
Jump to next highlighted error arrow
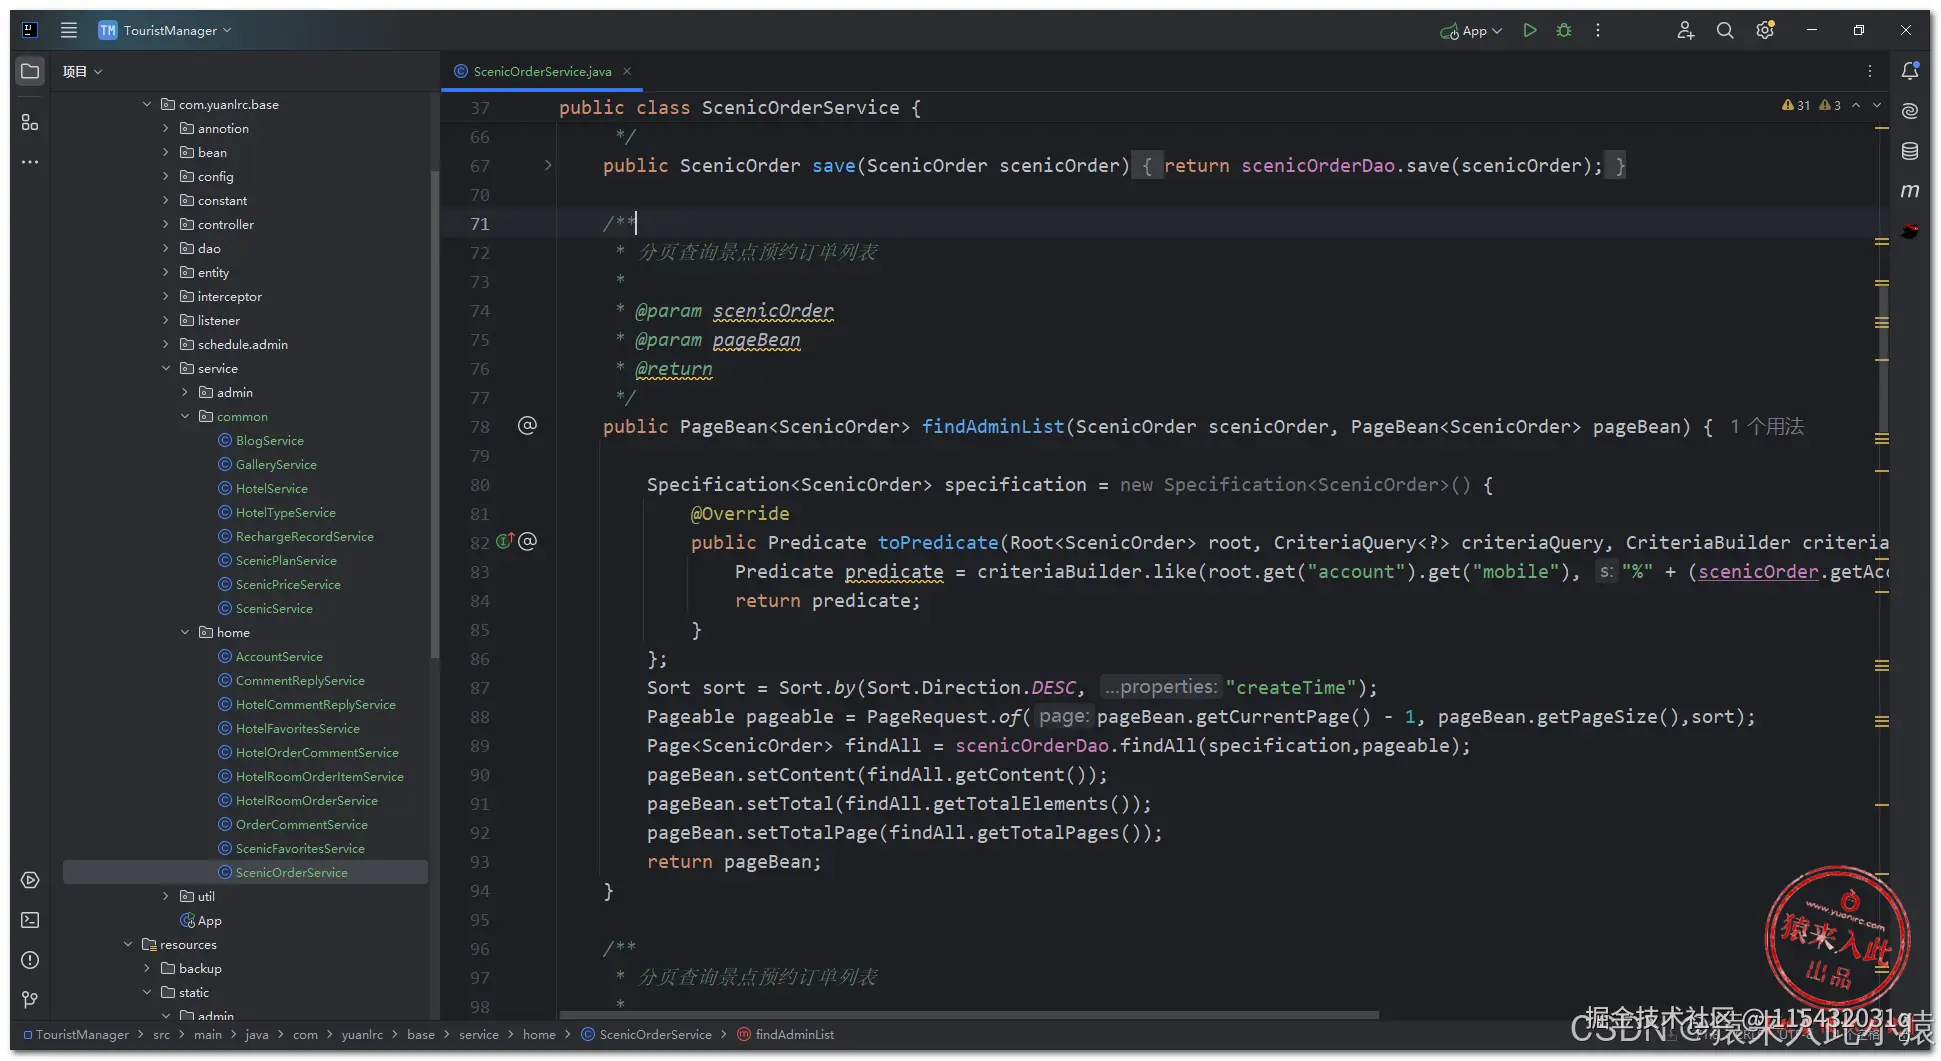pyautogui.click(x=1877, y=105)
